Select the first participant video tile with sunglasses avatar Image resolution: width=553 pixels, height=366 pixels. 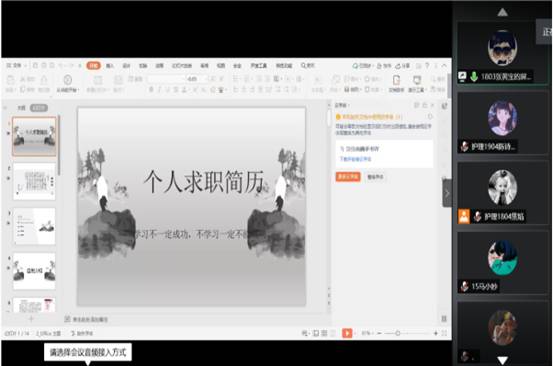502,52
